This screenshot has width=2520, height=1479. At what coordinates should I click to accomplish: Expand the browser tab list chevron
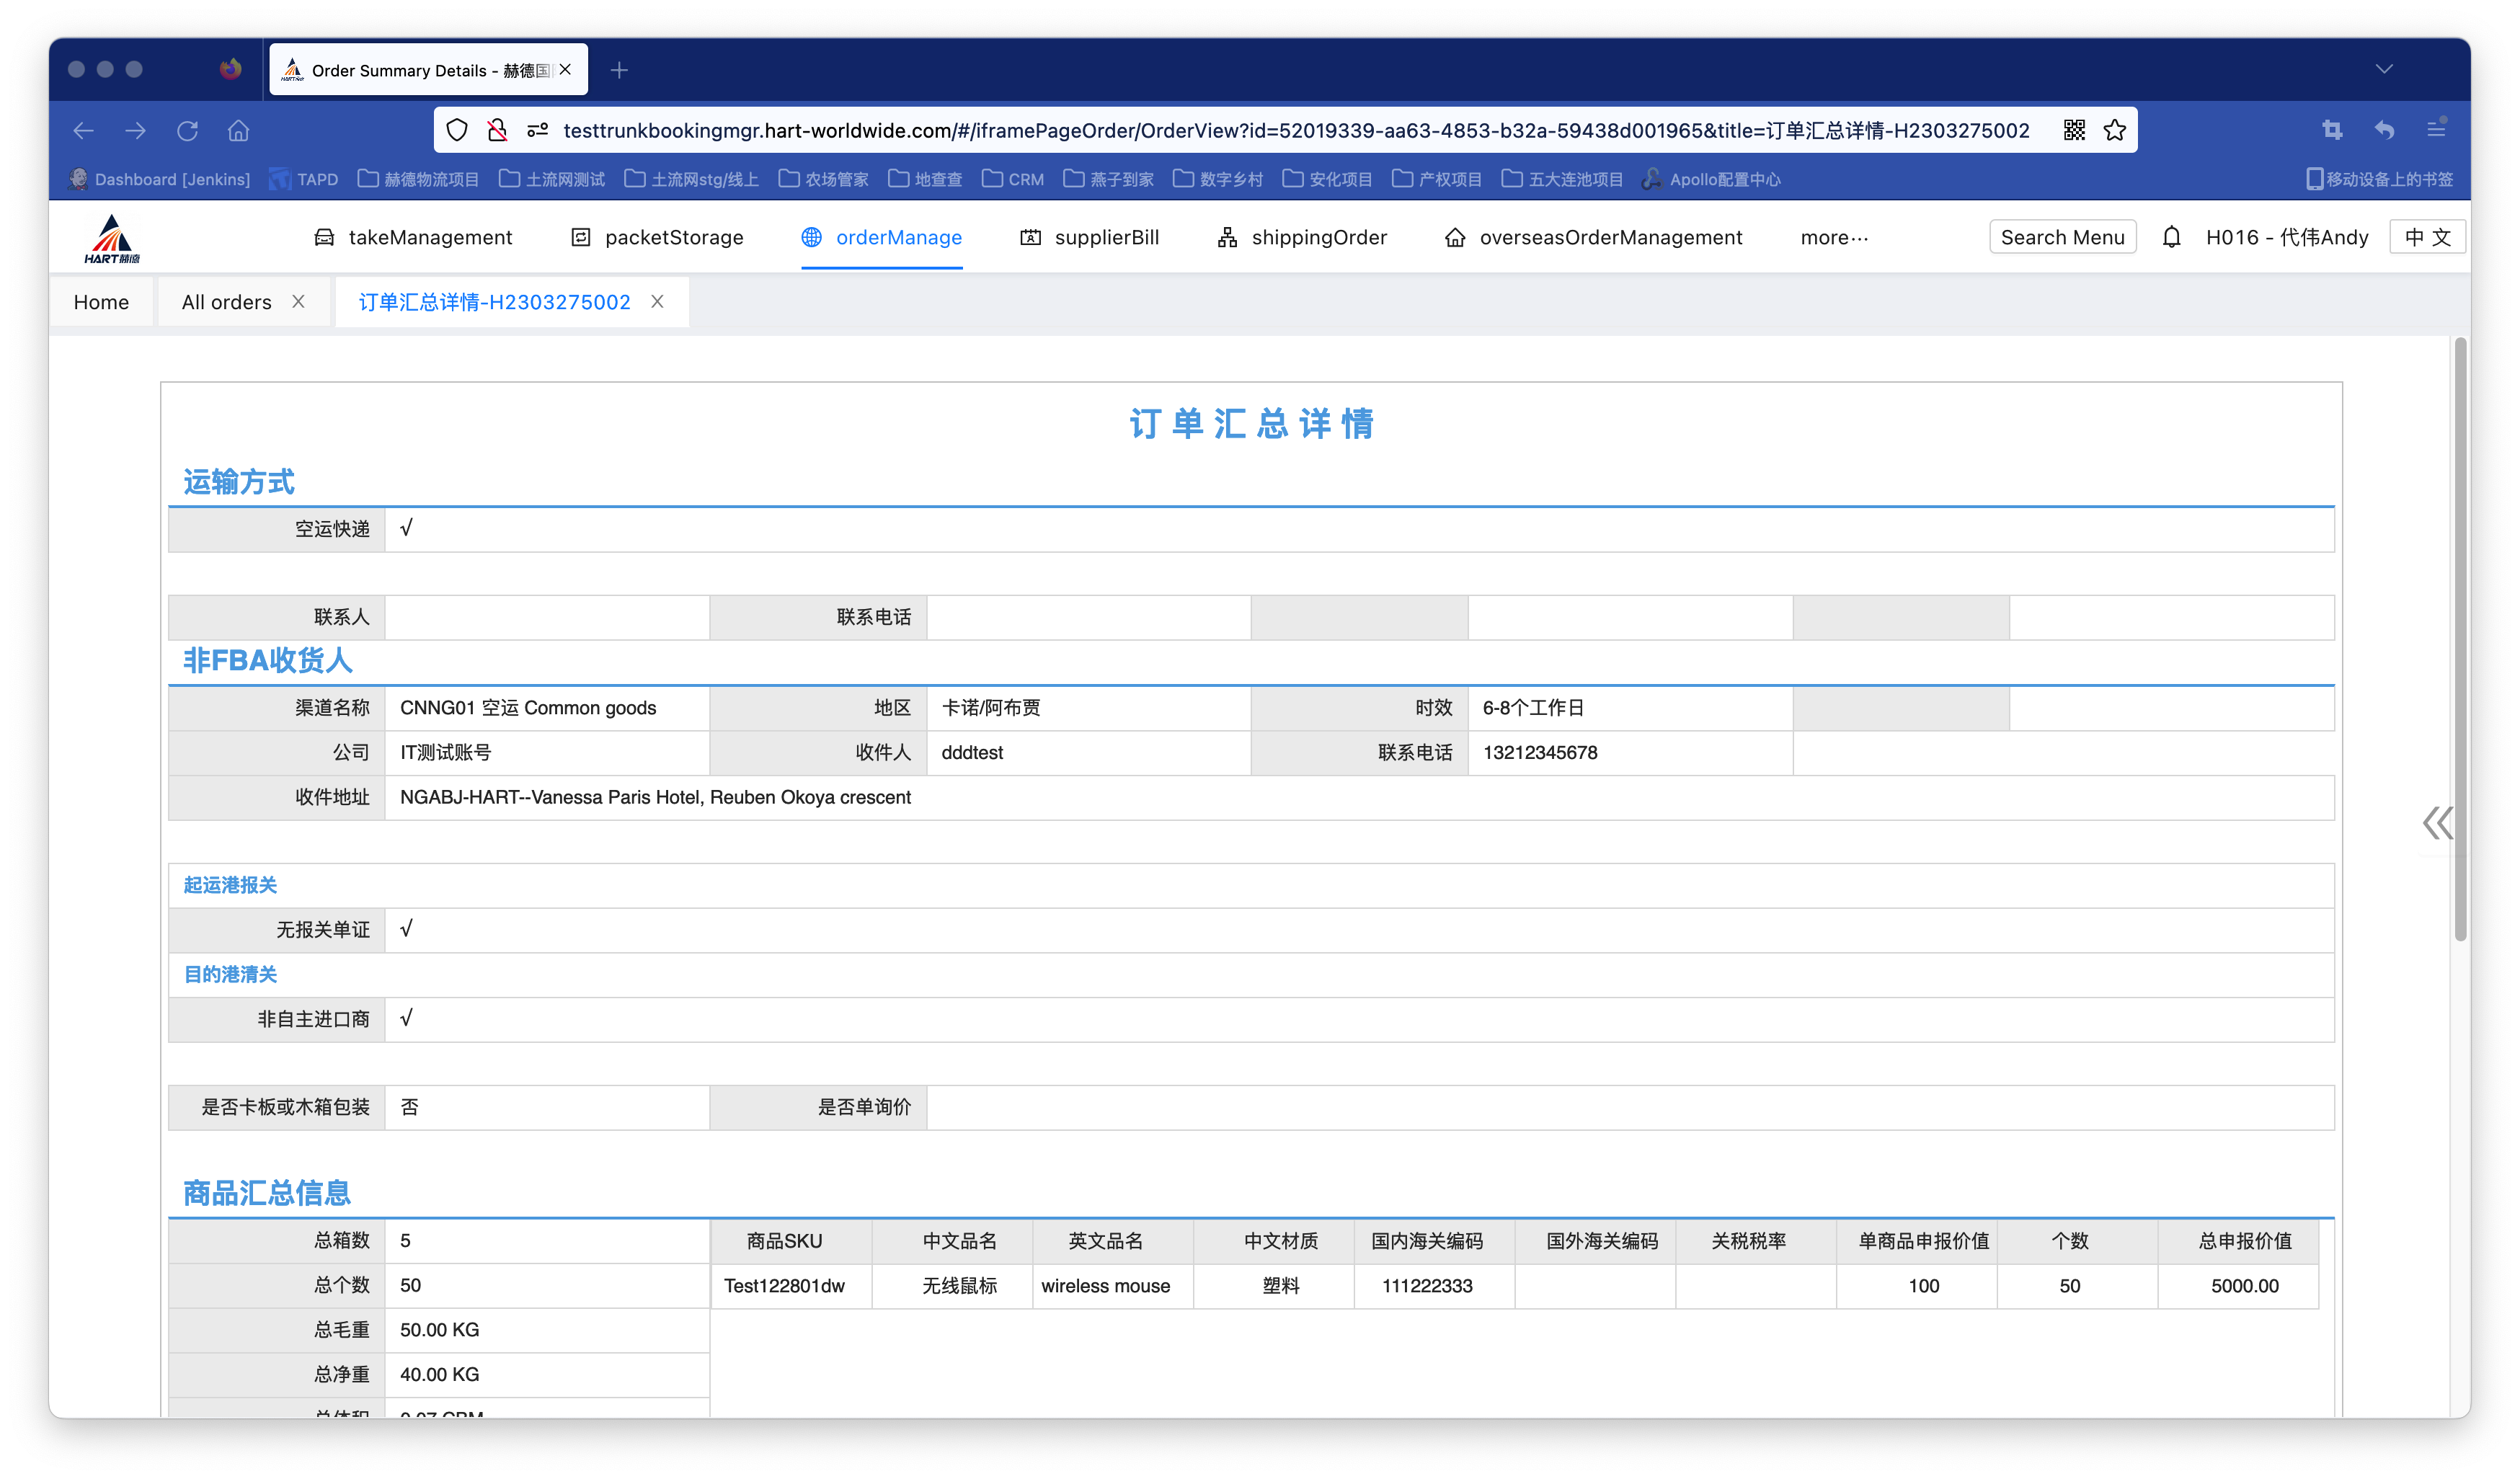2384,69
